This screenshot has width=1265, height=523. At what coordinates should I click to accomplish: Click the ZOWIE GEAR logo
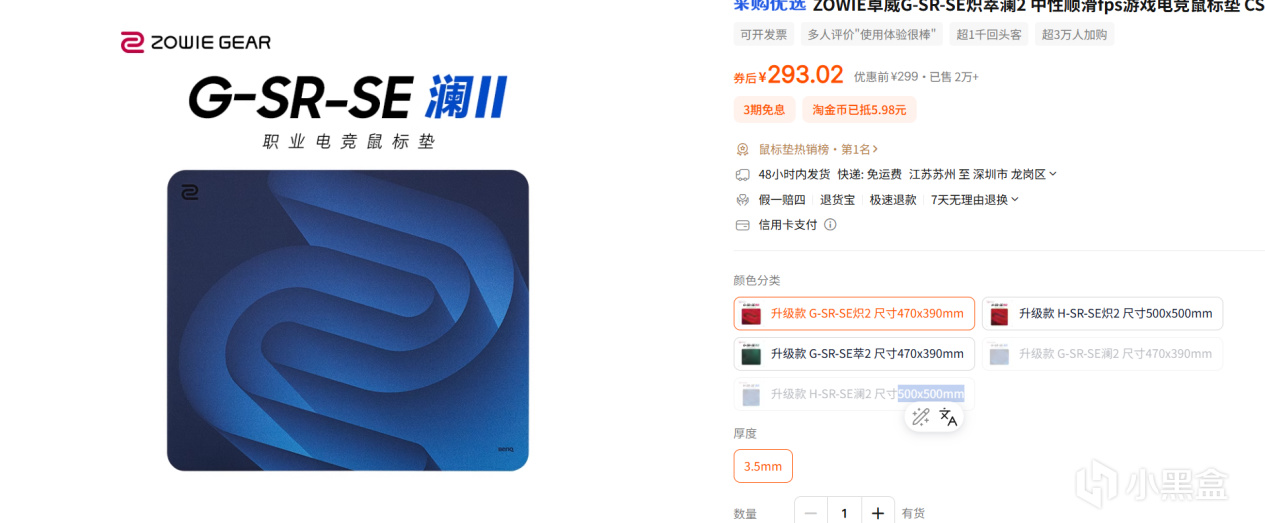pyautogui.click(x=196, y=42)
